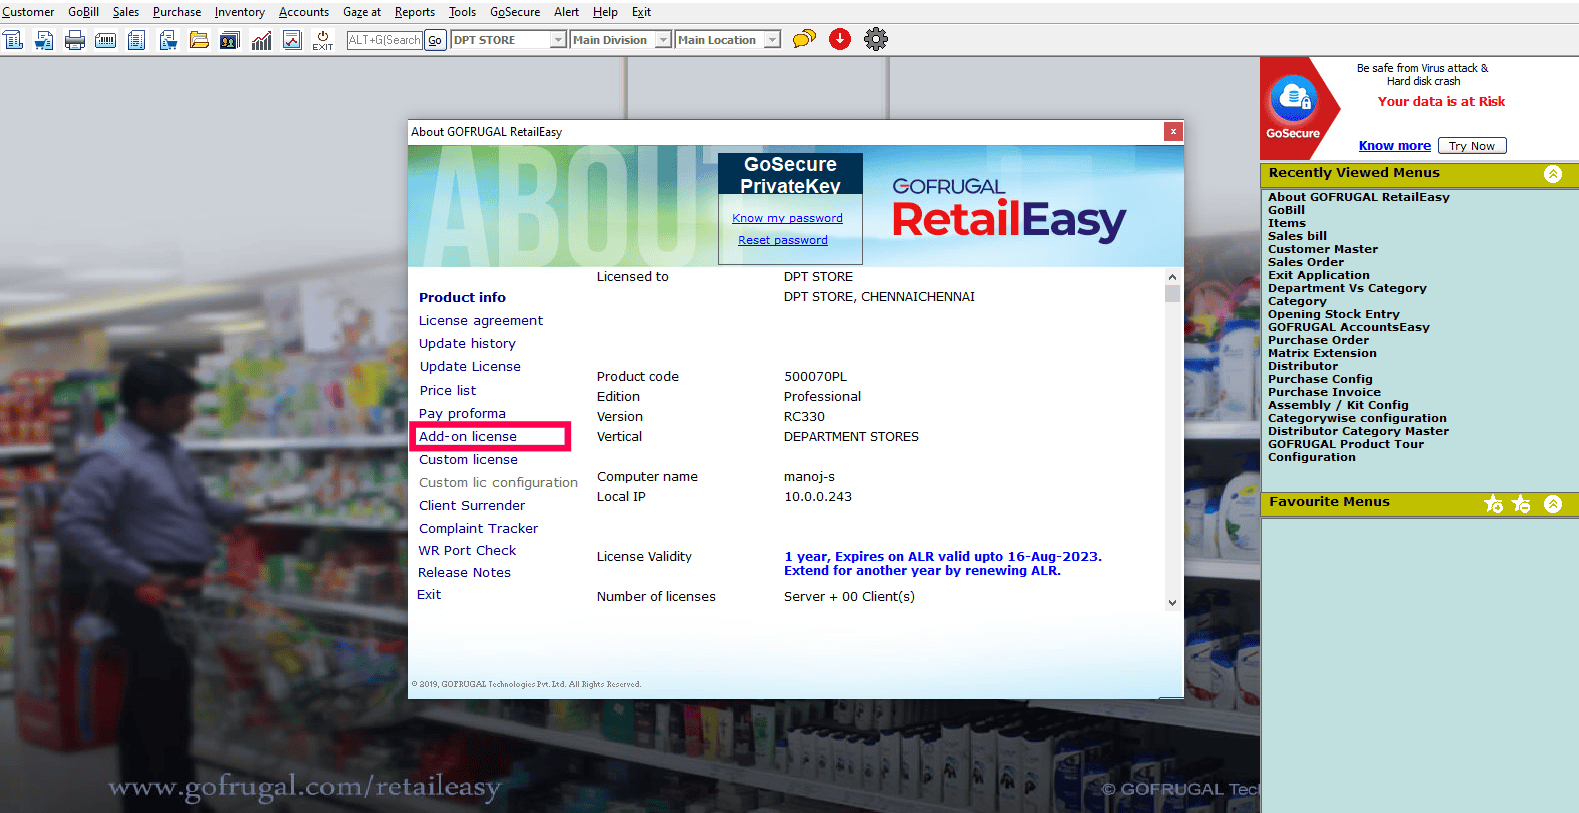The height and width of the screenshot is (813, 1579).
Task: Open the Tools menu
Action: [462, 12]
